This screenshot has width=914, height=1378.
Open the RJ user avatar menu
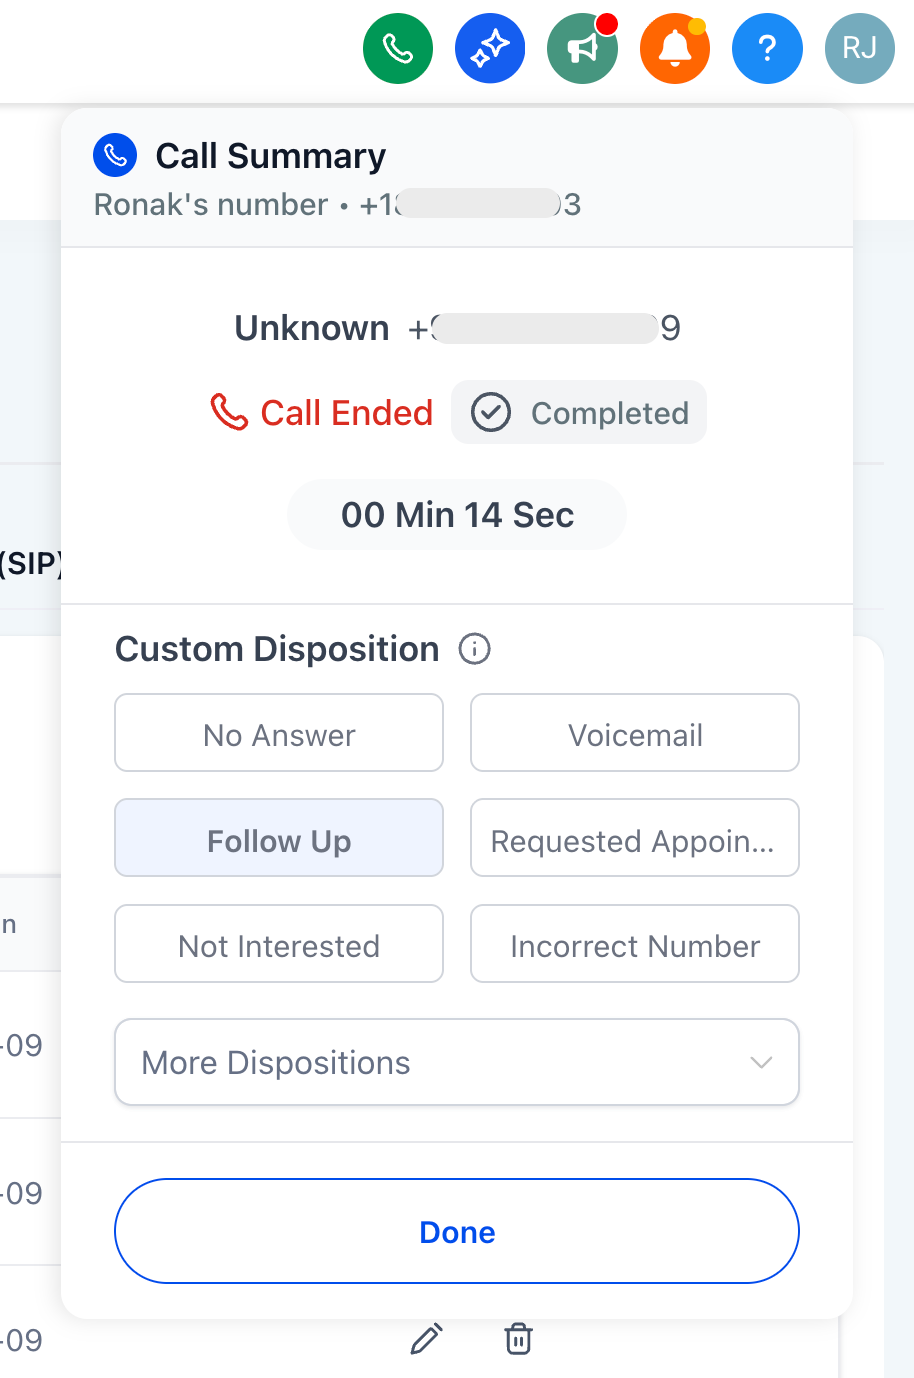point(859,48)
